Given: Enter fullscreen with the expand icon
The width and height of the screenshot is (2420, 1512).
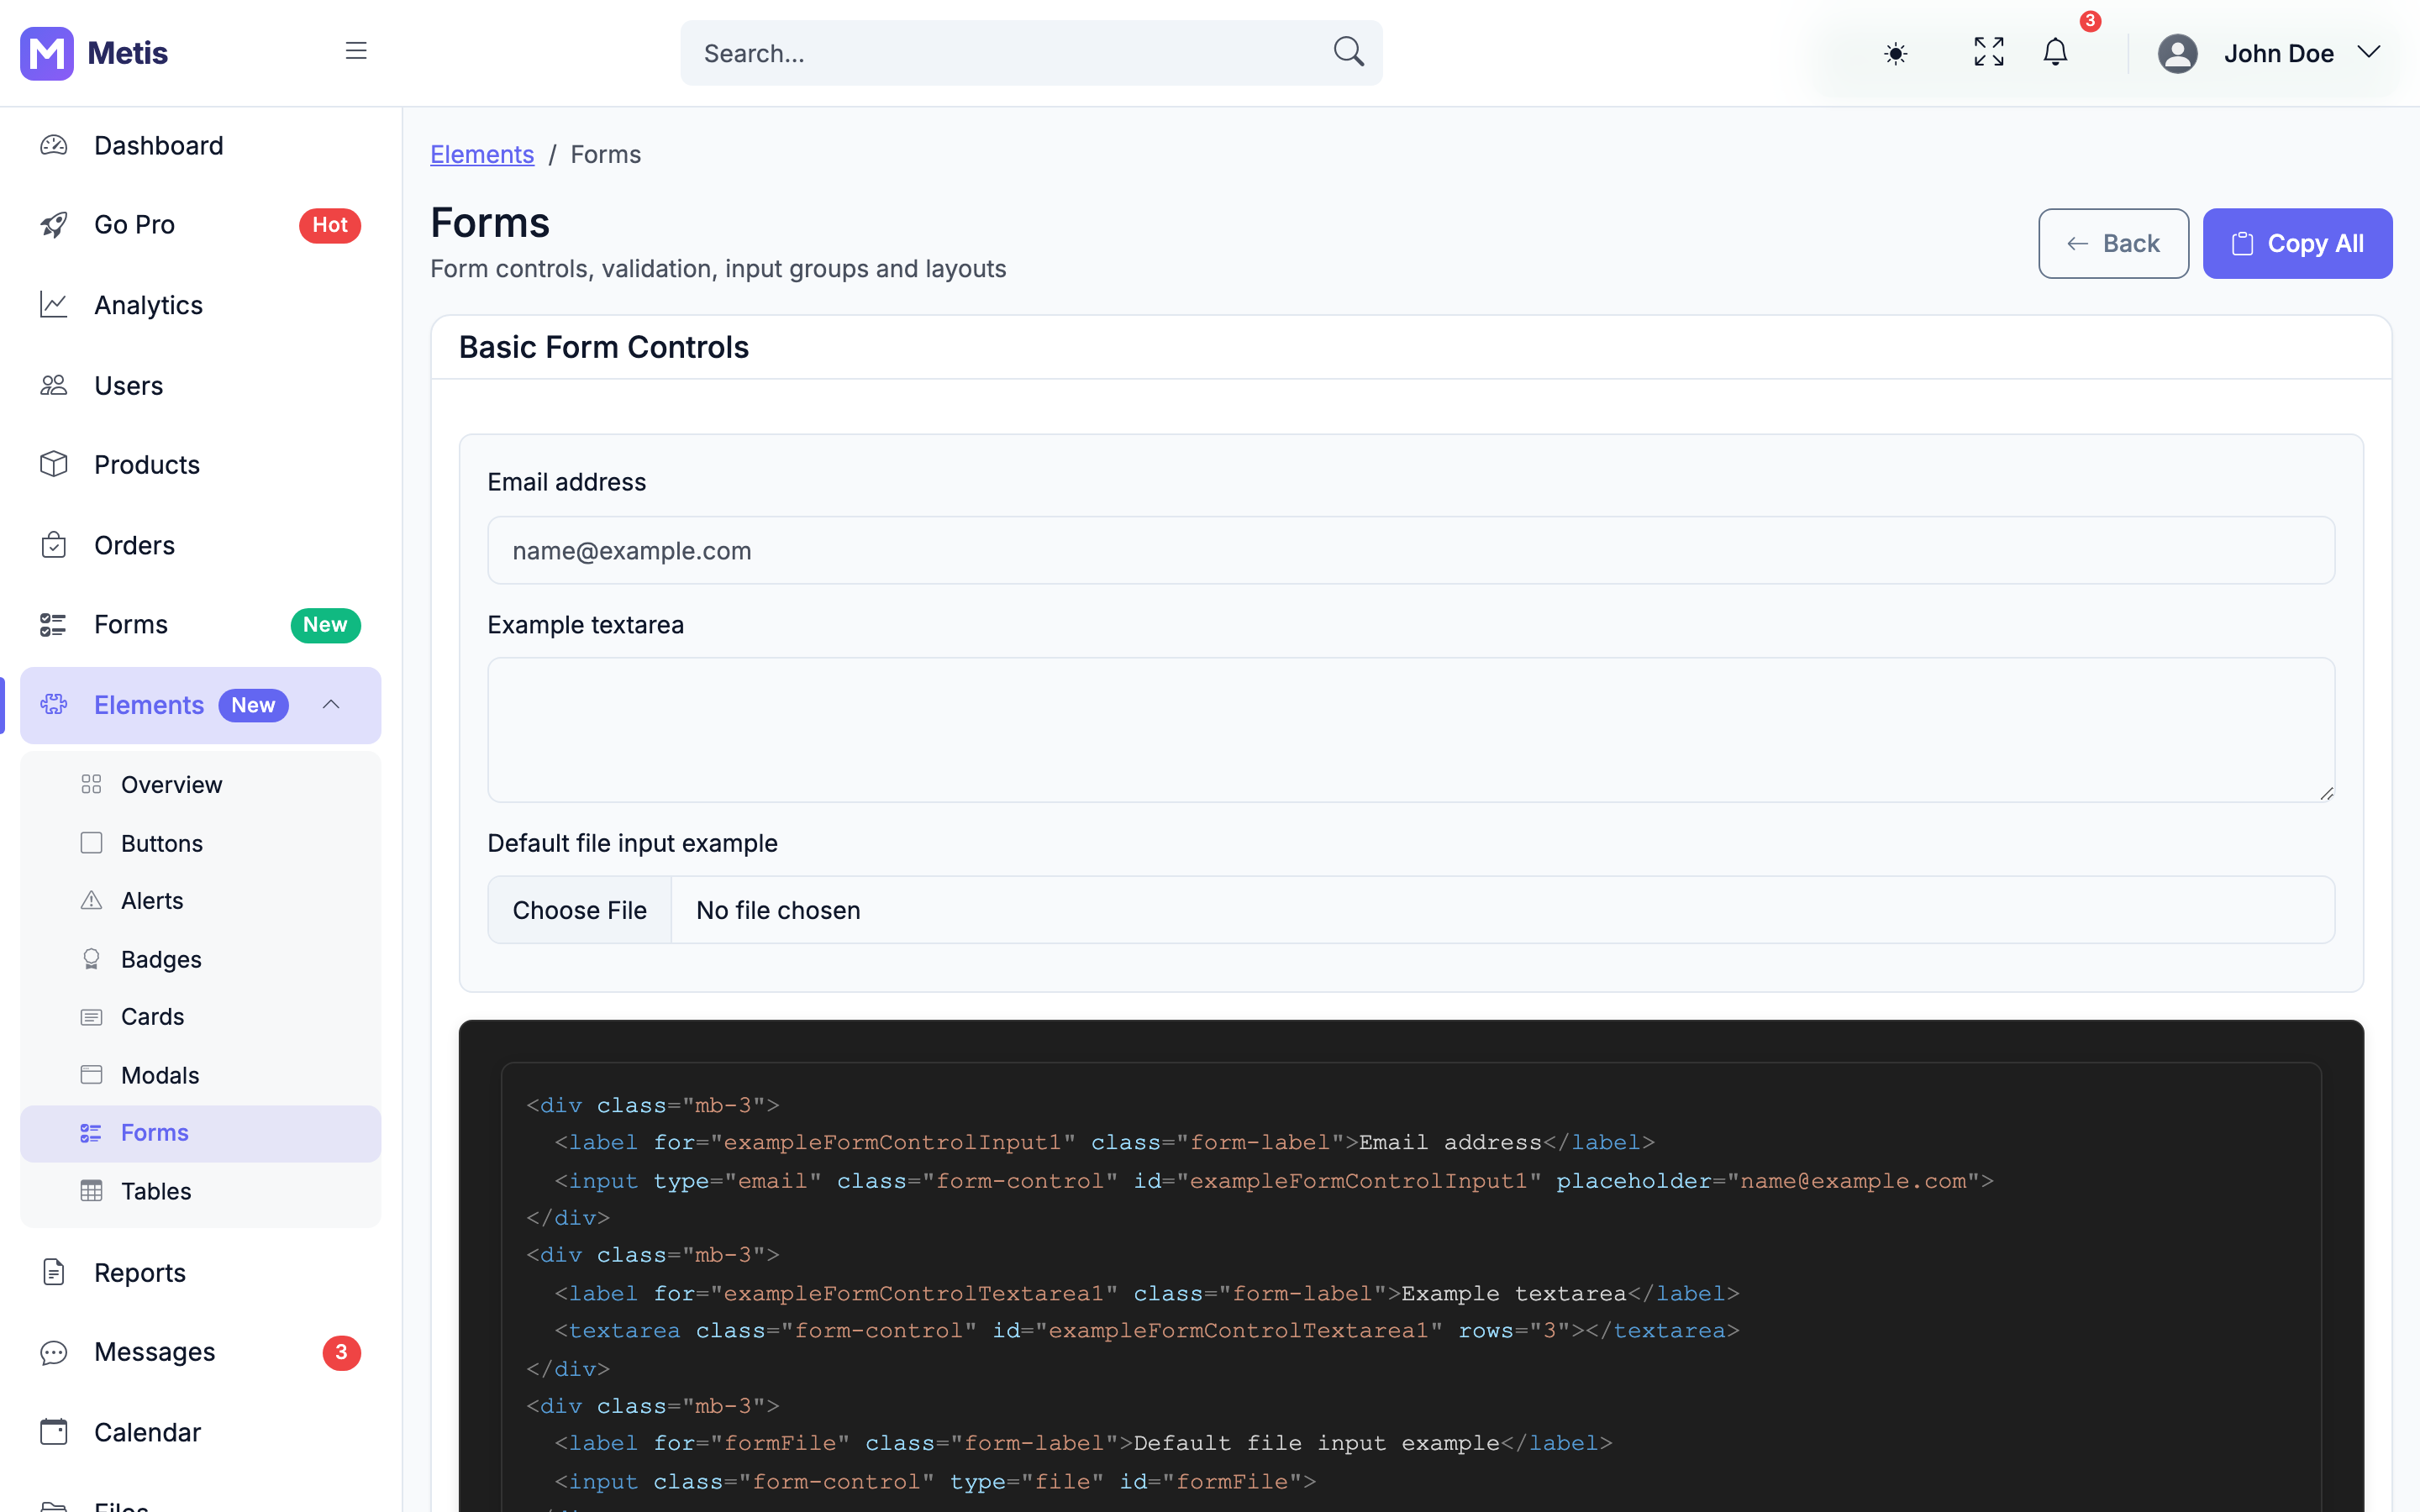Looking at the screenshot, I should point(1989,52).
